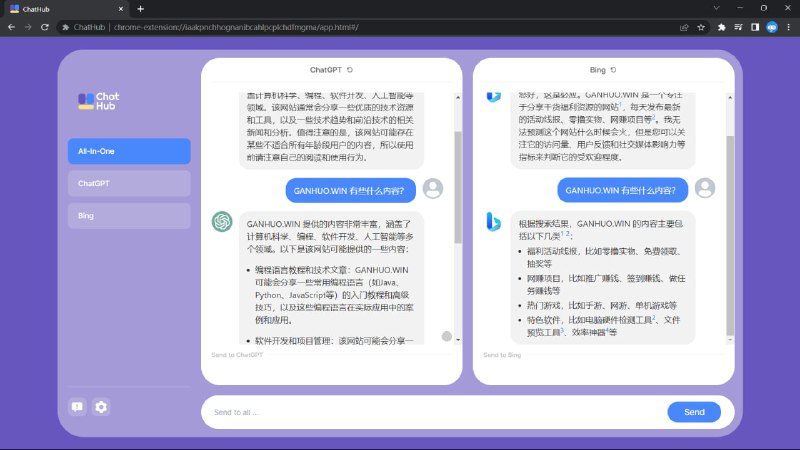The image size is (800, 450).
Task: Select the All-In-One sidebar item
Action: [x=129, y=151]
